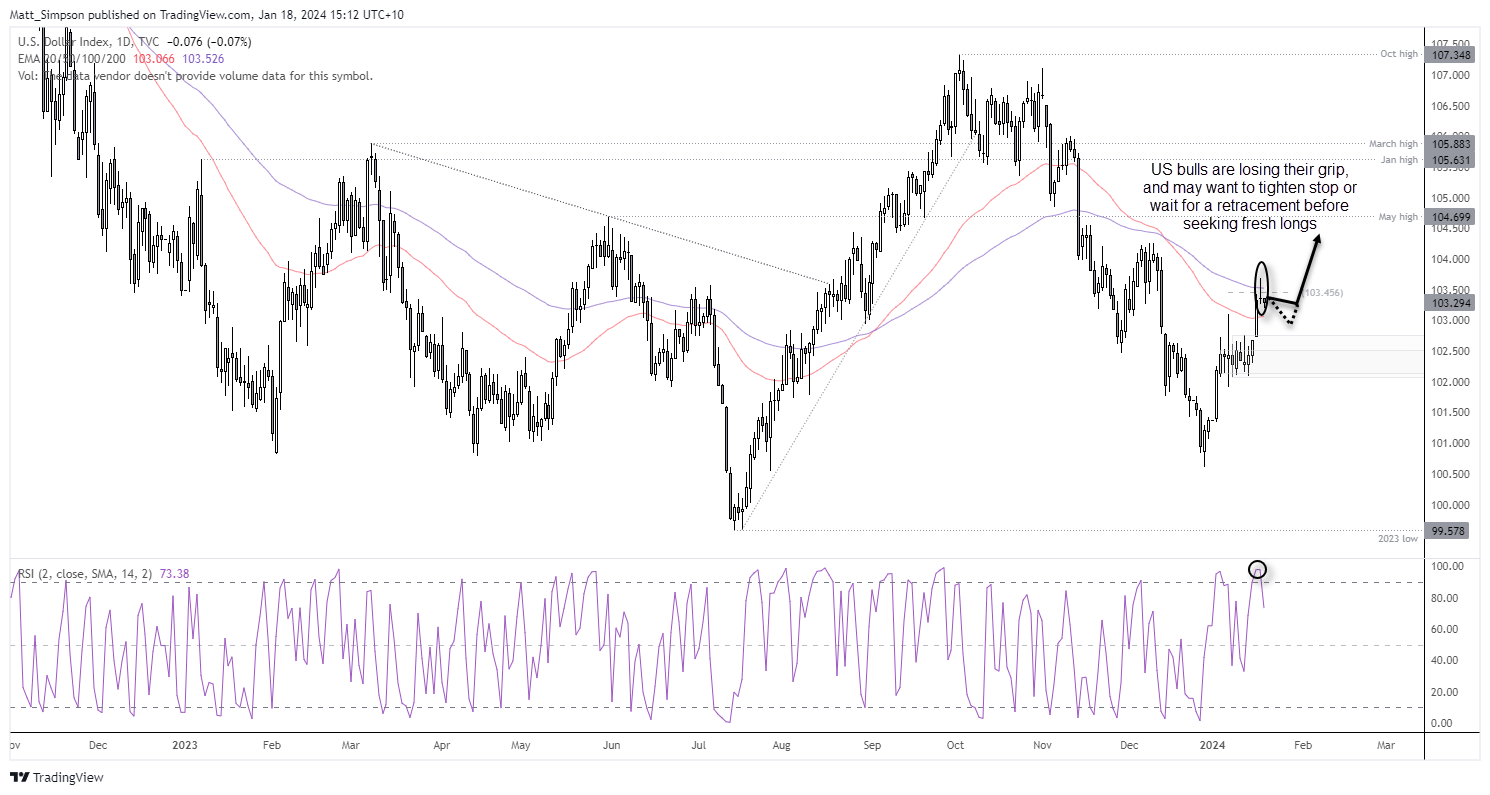Click the Vol data vendor notice line
The image size is (1490, 795).
196,75
